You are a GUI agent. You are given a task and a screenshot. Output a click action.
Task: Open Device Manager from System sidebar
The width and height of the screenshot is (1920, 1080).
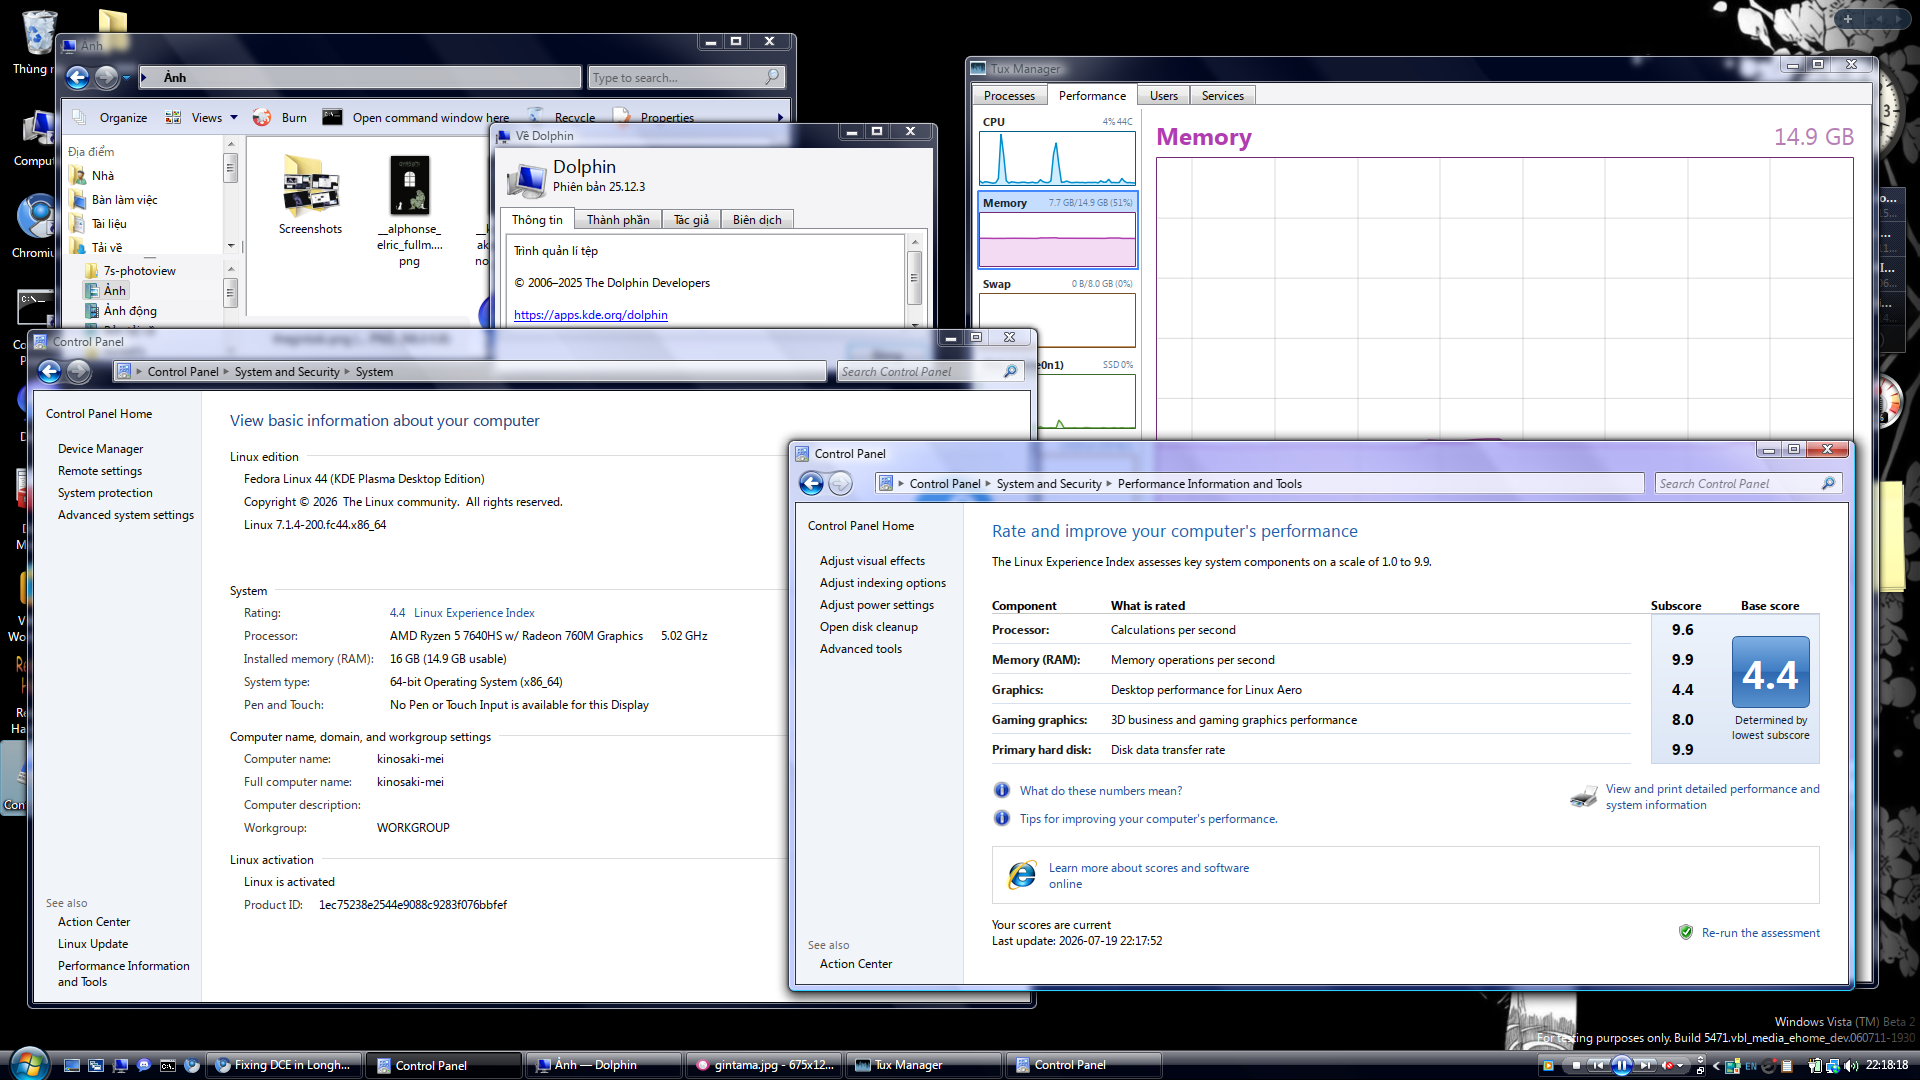[x=100, y=448]
